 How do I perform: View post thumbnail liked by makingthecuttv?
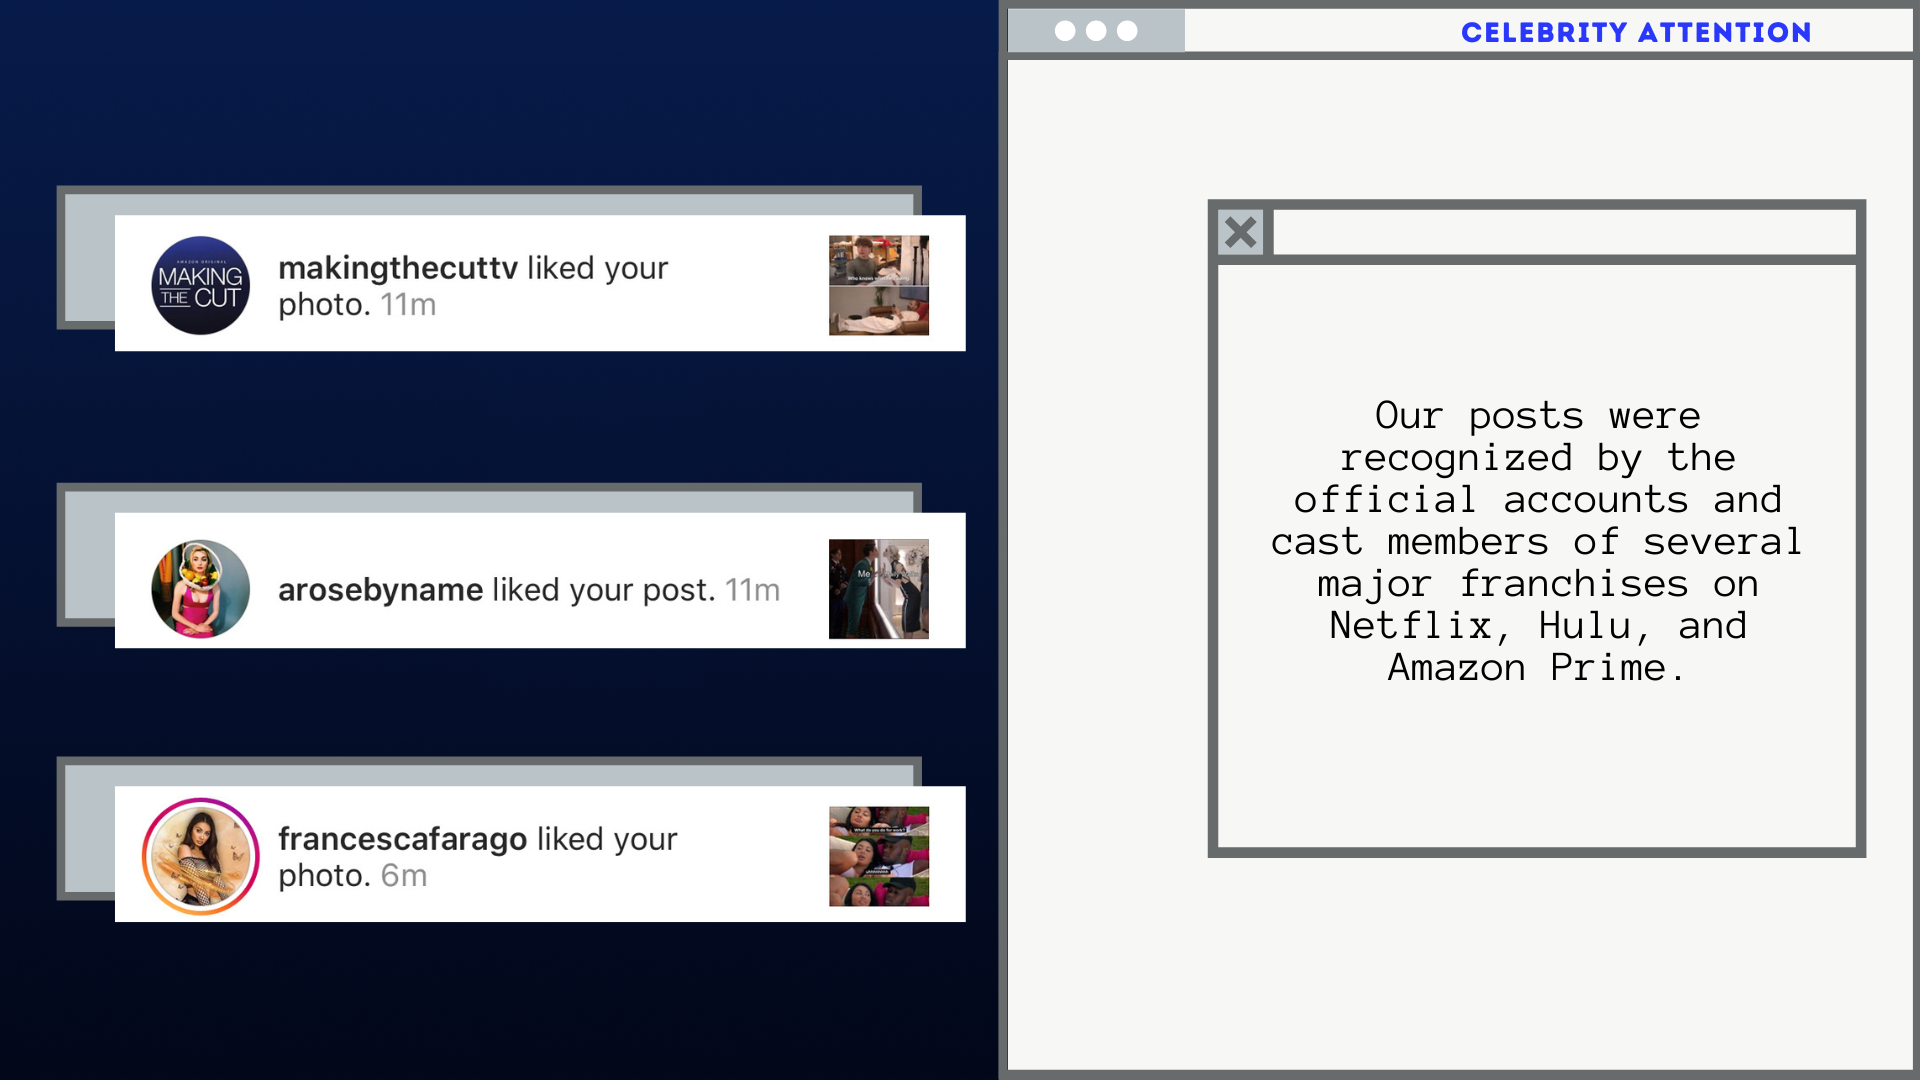pos(878,285)
